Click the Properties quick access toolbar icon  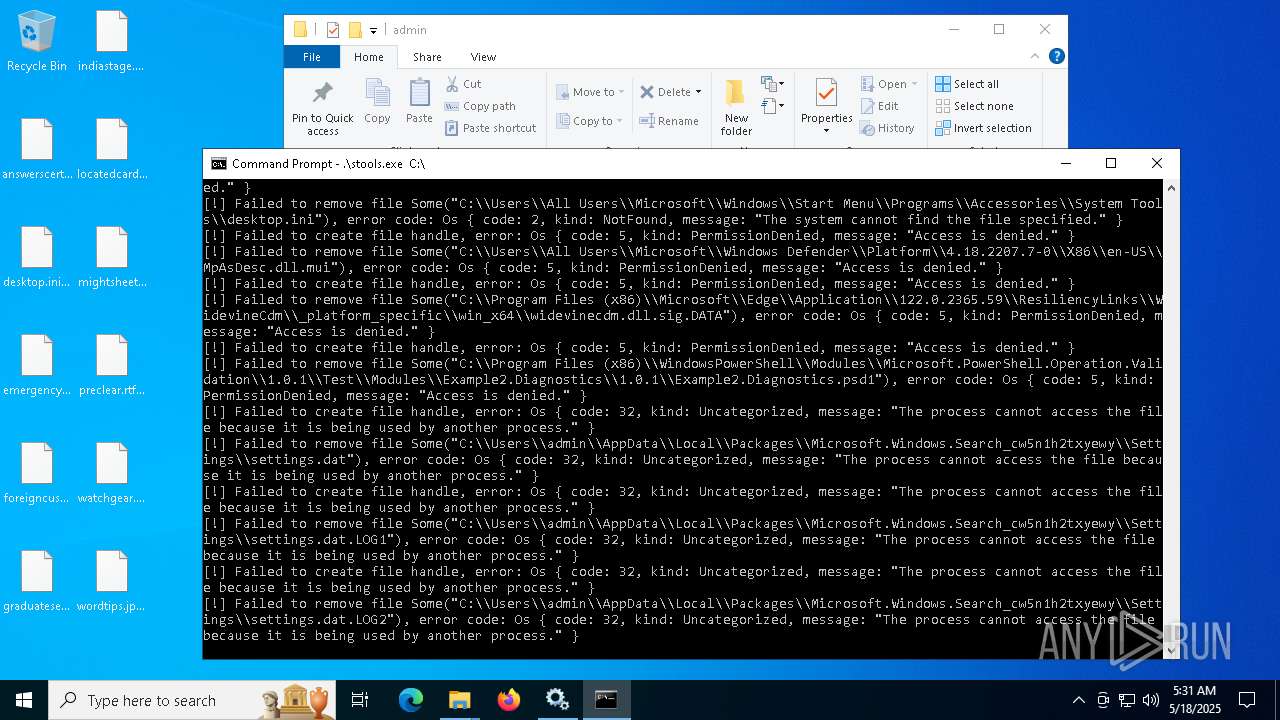click(x=333, y=30)
